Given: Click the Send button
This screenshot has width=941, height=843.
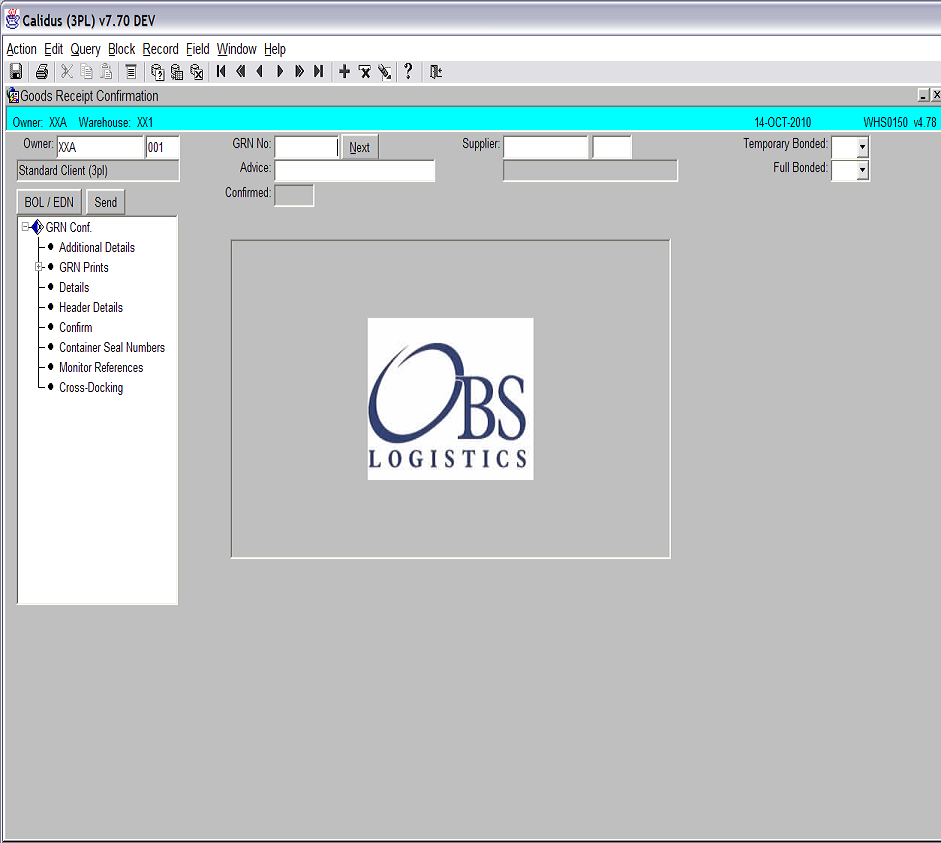Looking at the screenshot, I should [106, 202].
